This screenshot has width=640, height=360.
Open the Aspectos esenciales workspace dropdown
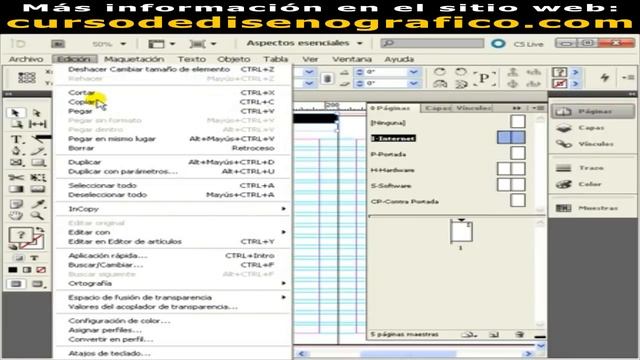[x=304, y=43]
